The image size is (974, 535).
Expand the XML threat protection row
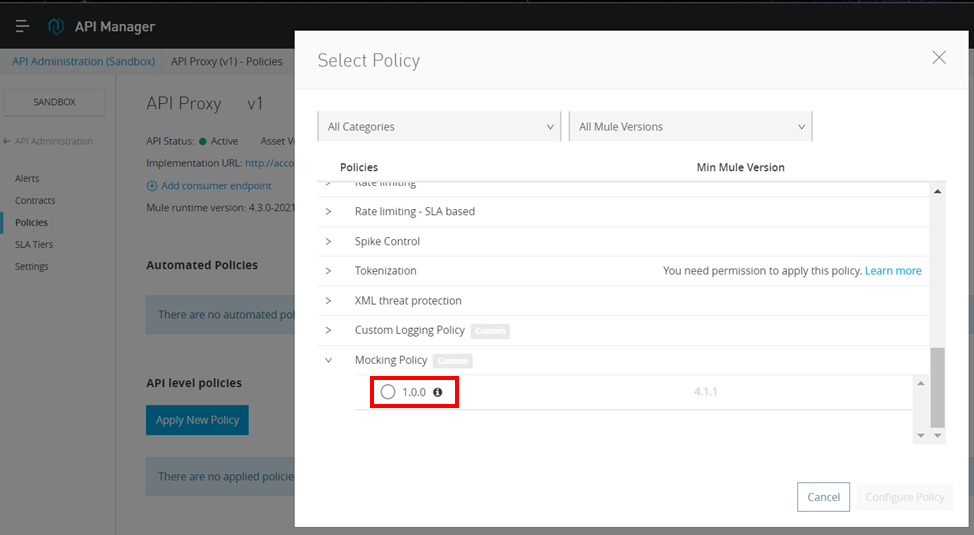click(x=328, y=301)
